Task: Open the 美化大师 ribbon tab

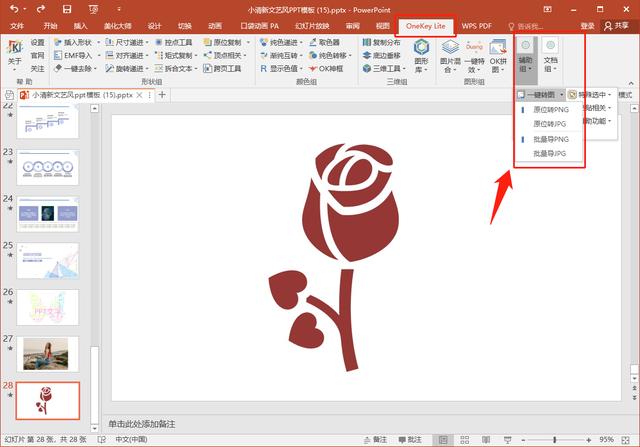Action: click(116, 25)
